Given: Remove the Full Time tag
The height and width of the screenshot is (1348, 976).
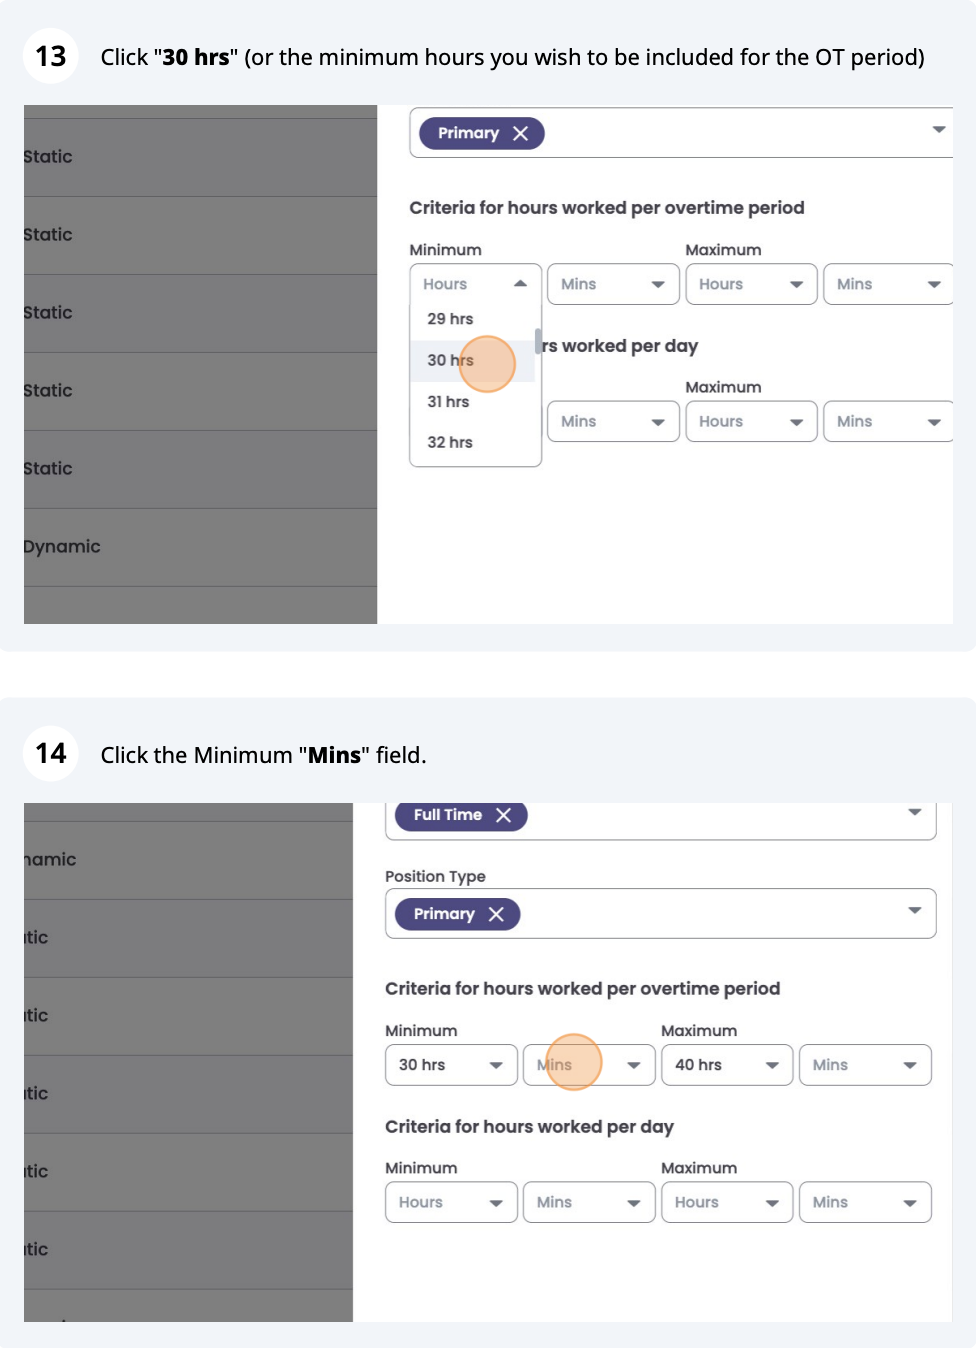Looking at the screenshot, I should (x=503, y=815).
